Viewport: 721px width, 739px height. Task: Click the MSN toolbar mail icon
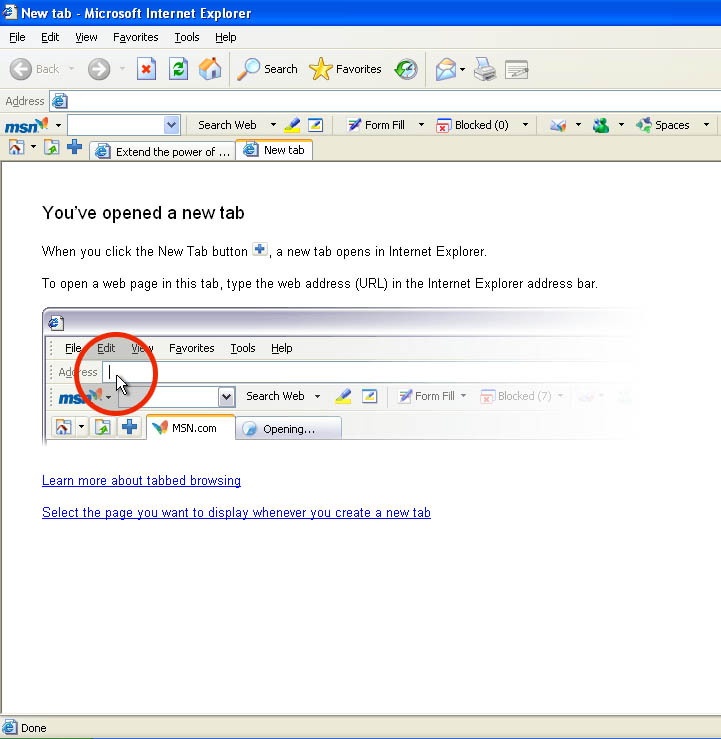[558, 125]
